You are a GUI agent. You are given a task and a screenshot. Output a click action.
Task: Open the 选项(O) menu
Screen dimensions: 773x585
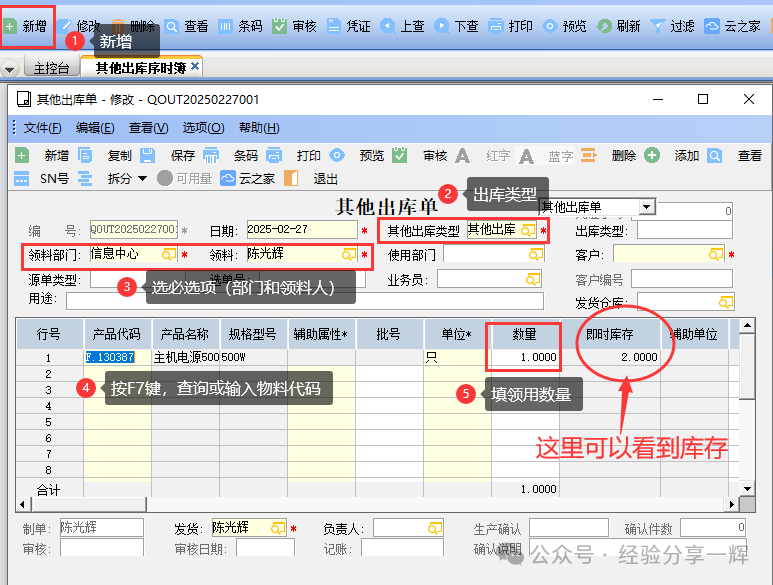pyautogui.click(x=203, y=128)
